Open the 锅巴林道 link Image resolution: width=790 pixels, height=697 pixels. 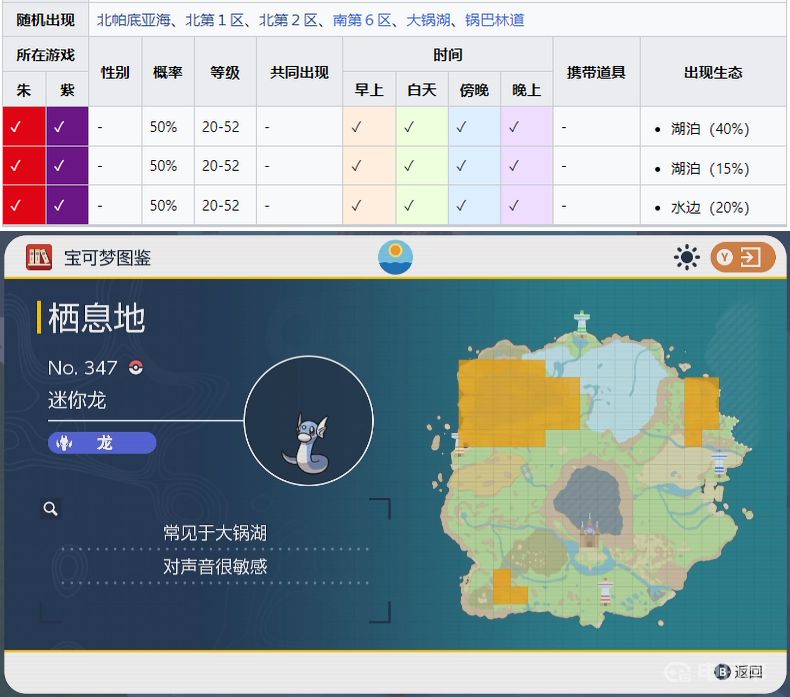pyautogui.click(x=495, y=20)
